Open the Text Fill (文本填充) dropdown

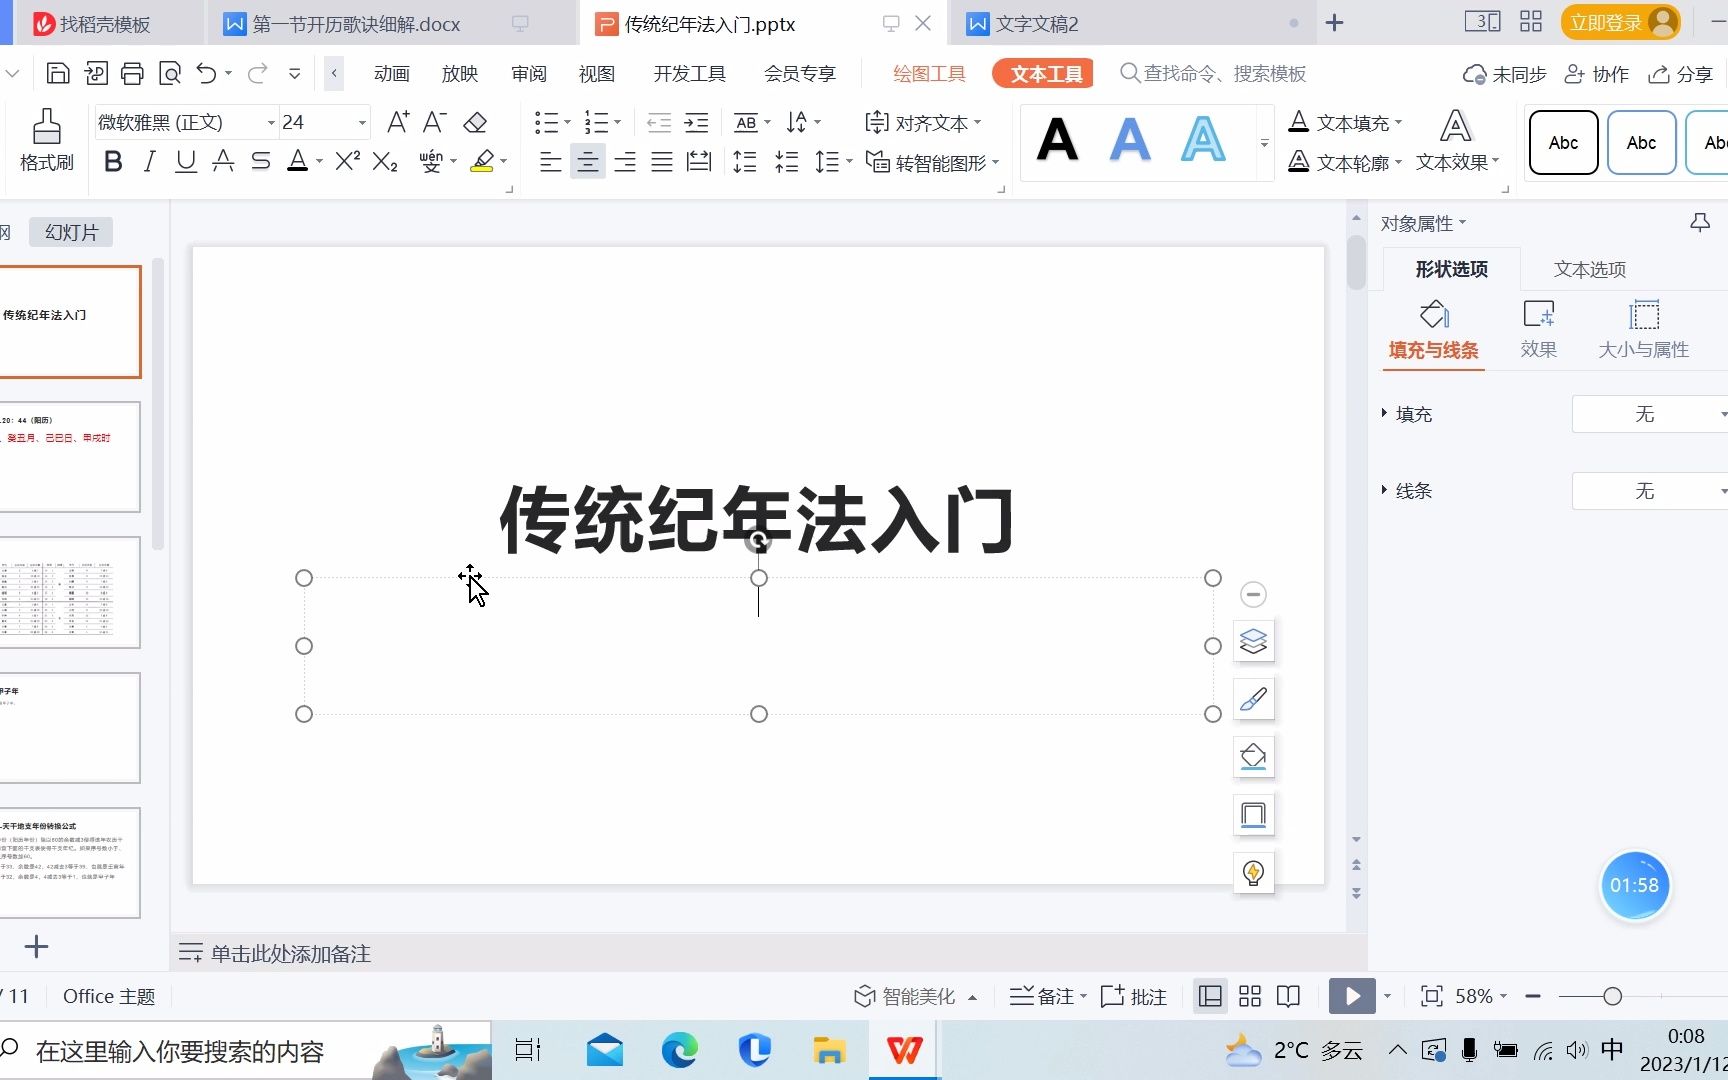coord(1345,122)
